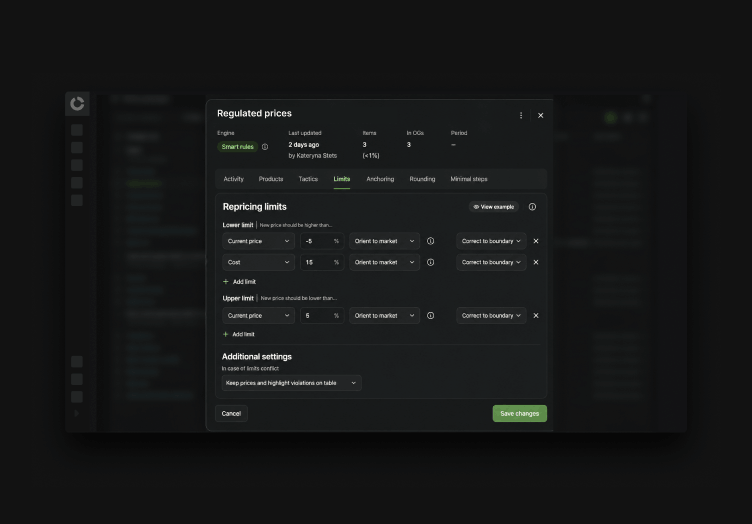Open the limits conflict handling dropdown

point(292,383)
